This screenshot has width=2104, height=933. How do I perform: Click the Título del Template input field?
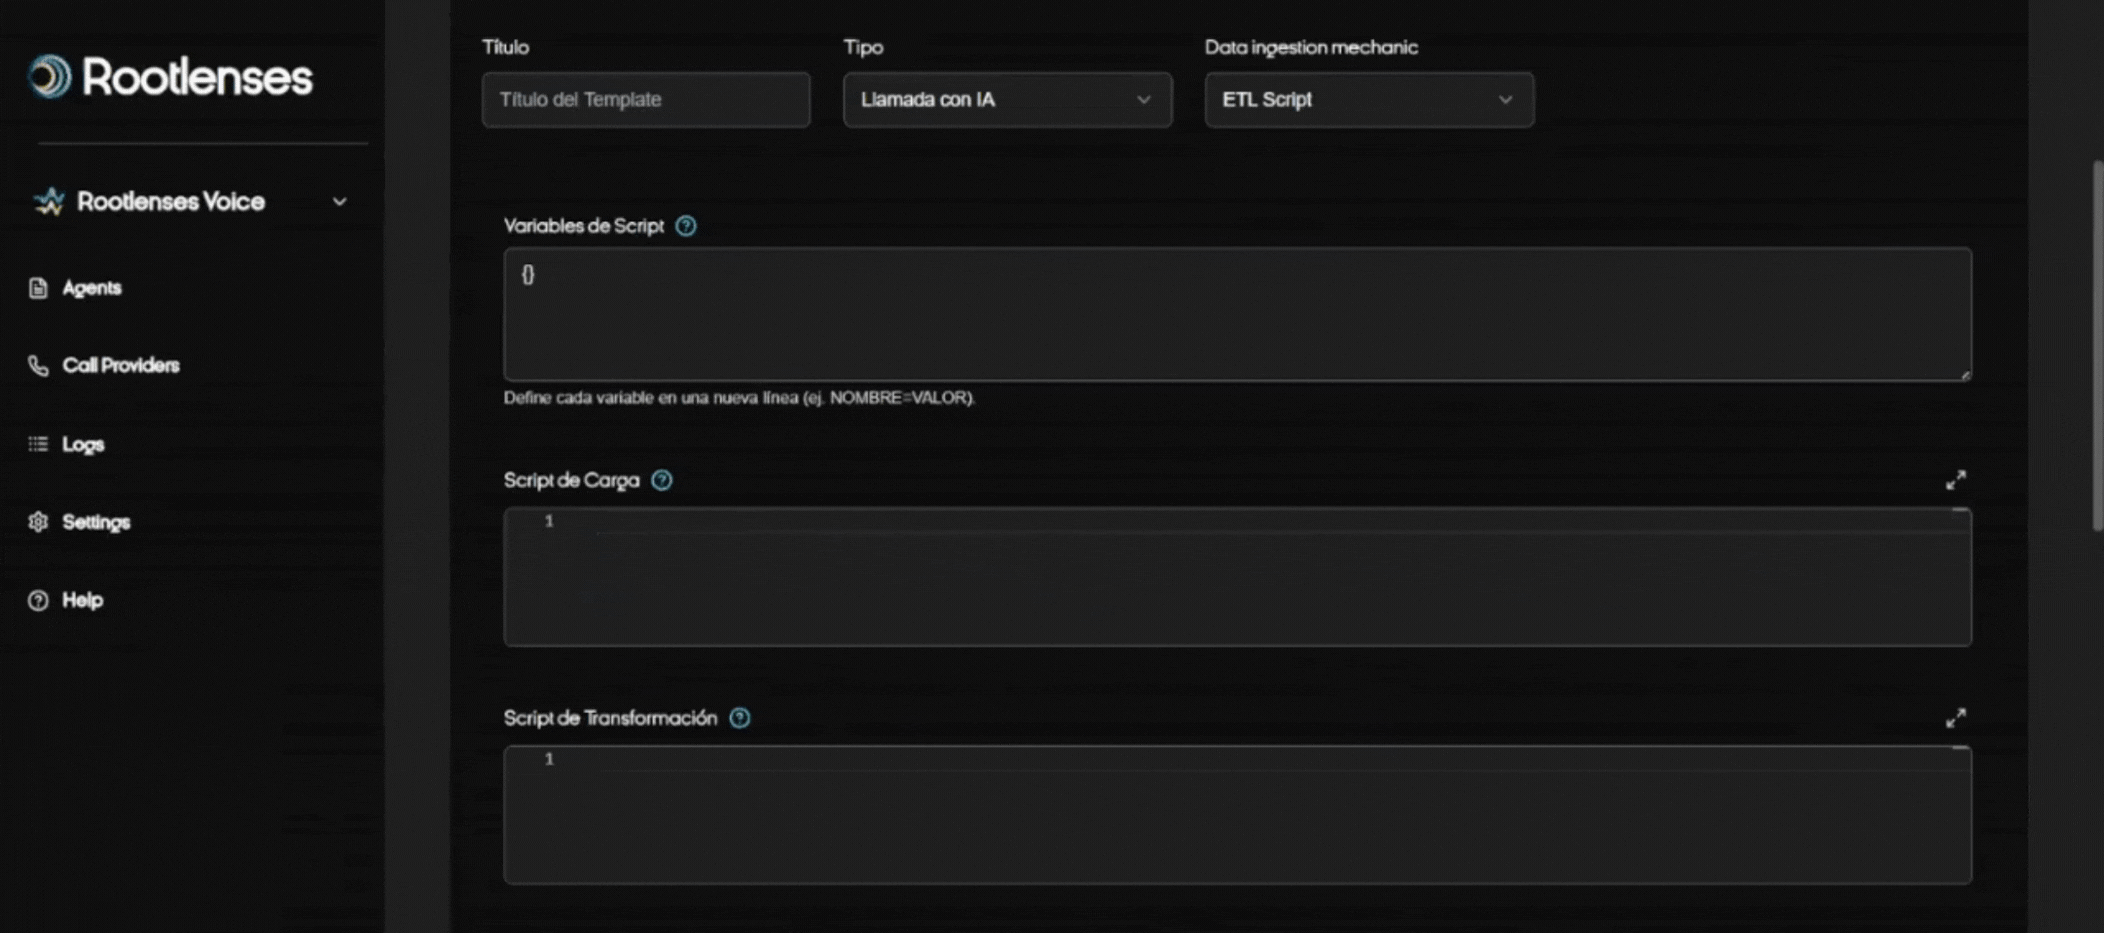pos(646,100)
